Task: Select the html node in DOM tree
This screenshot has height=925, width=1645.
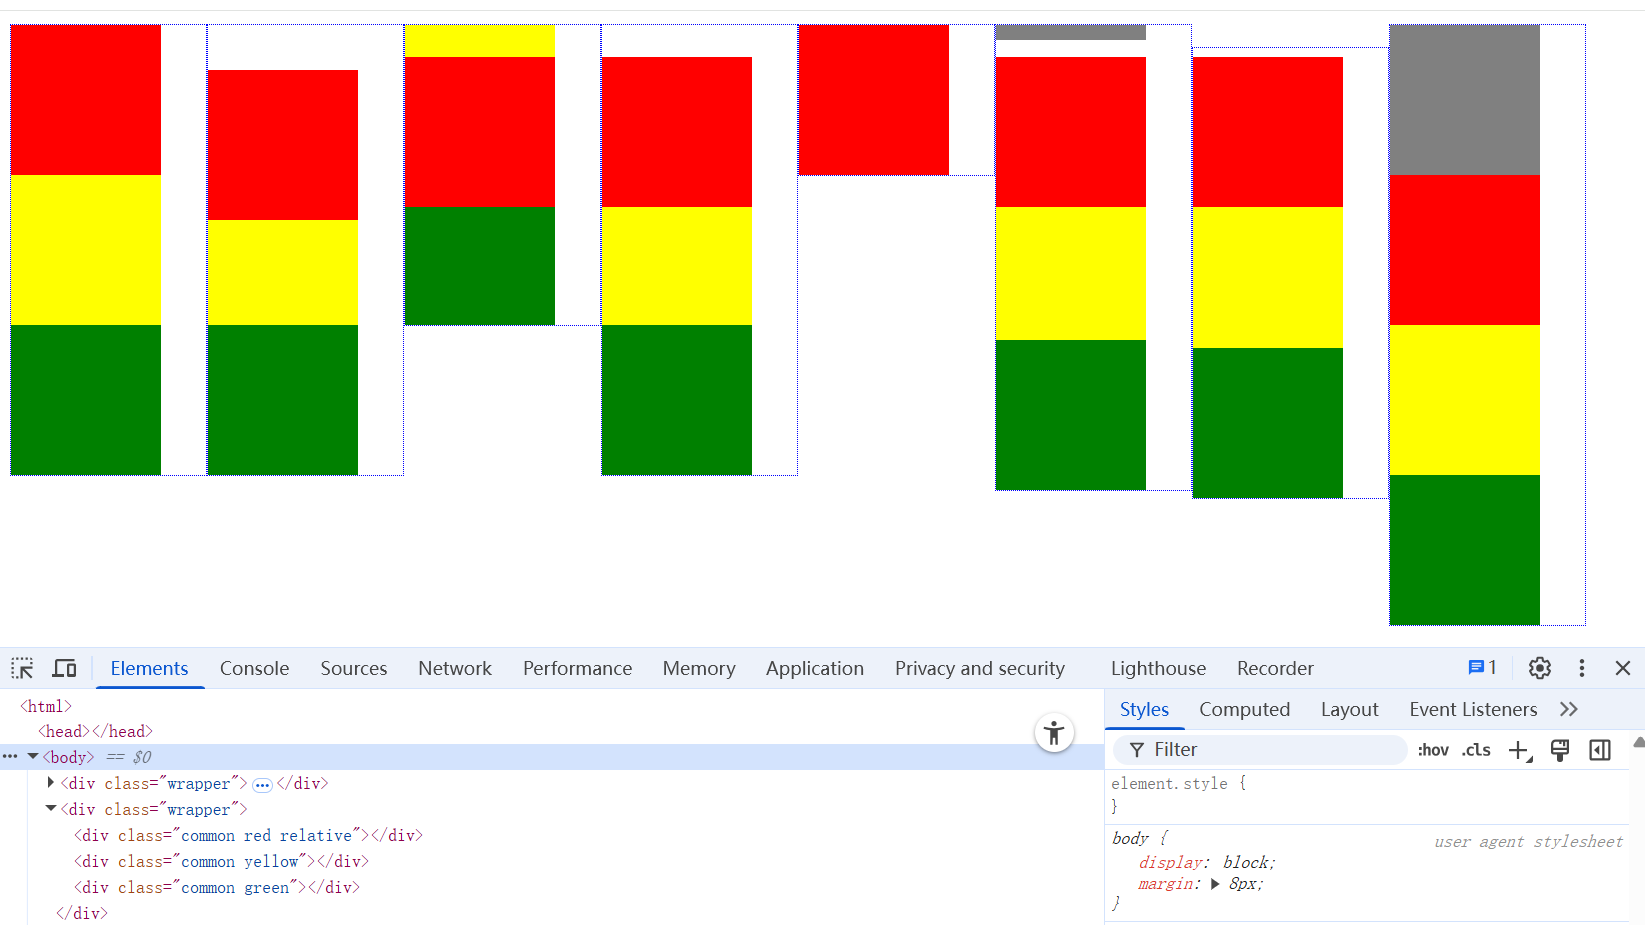Action: coord(46,706)
